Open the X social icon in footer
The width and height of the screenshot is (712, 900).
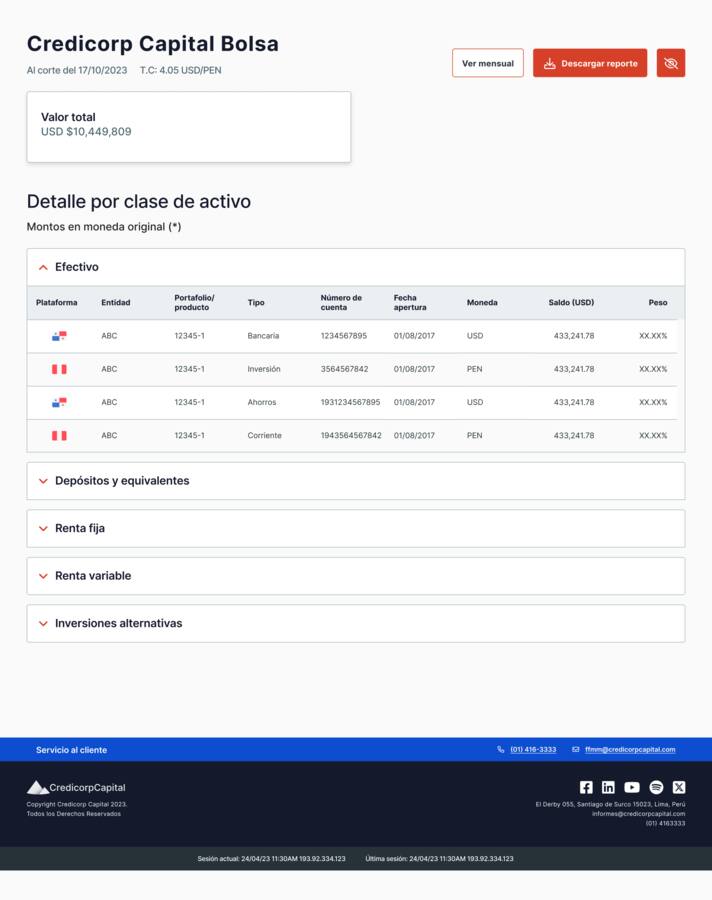point(679,787)
